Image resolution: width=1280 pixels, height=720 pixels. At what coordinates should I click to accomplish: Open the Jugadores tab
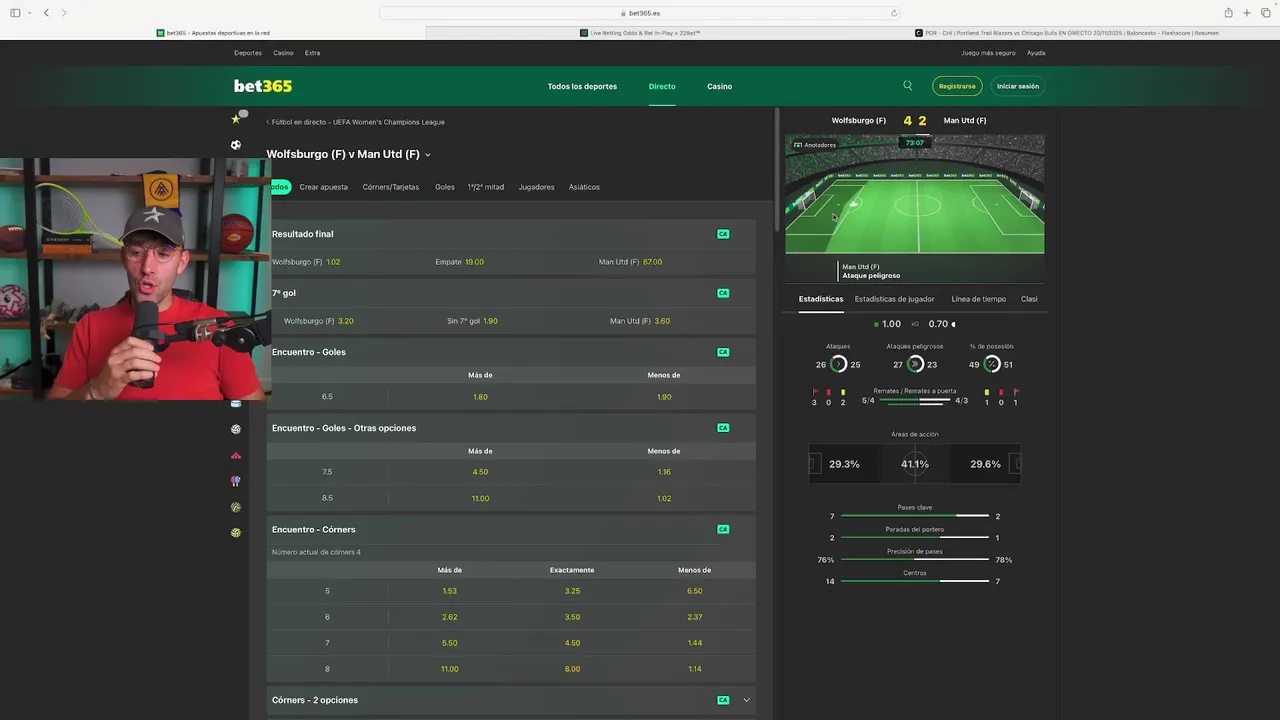(x=536, y=187)
